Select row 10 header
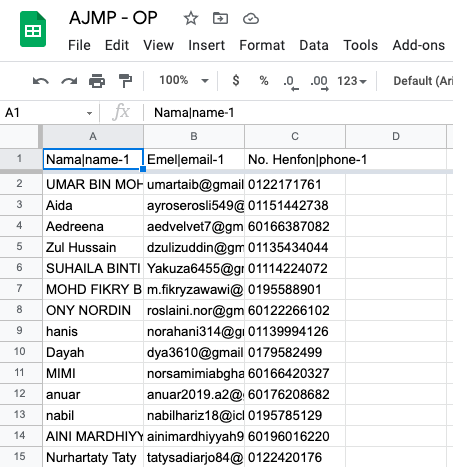This screenshot has width=453, height=467. point(21,352)
